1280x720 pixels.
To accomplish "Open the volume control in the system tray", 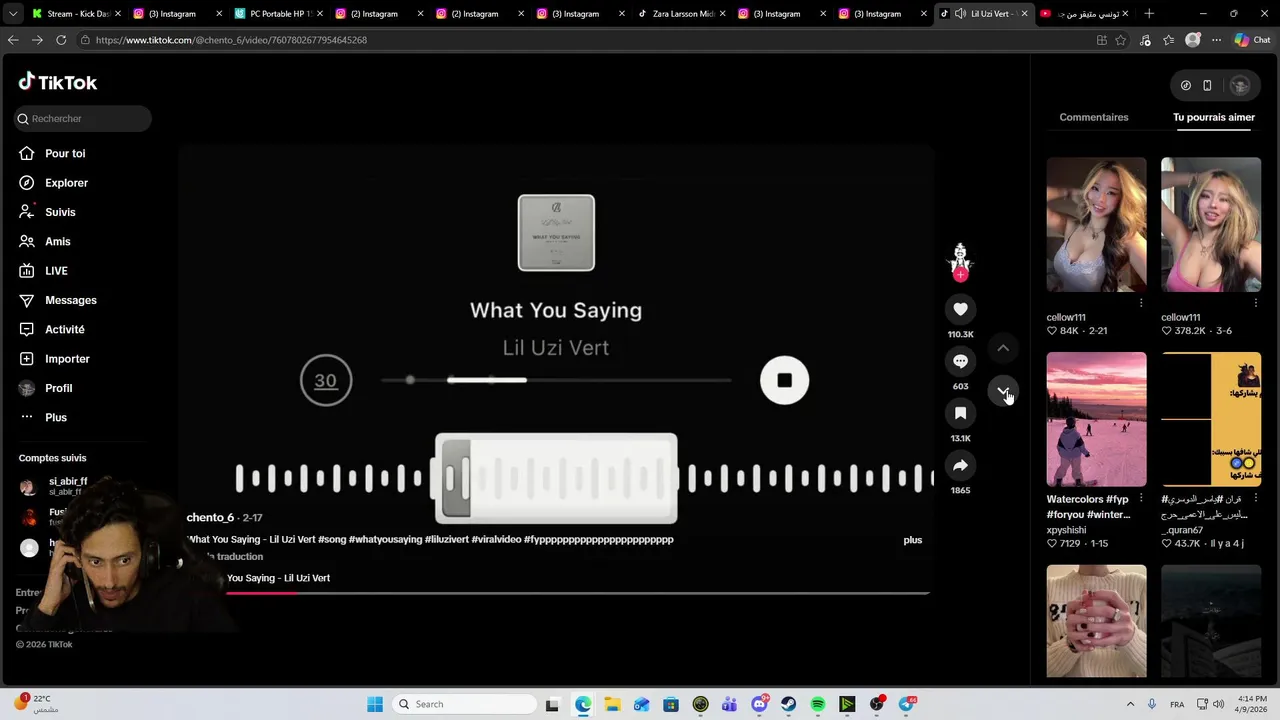I will click(1219, 704).
